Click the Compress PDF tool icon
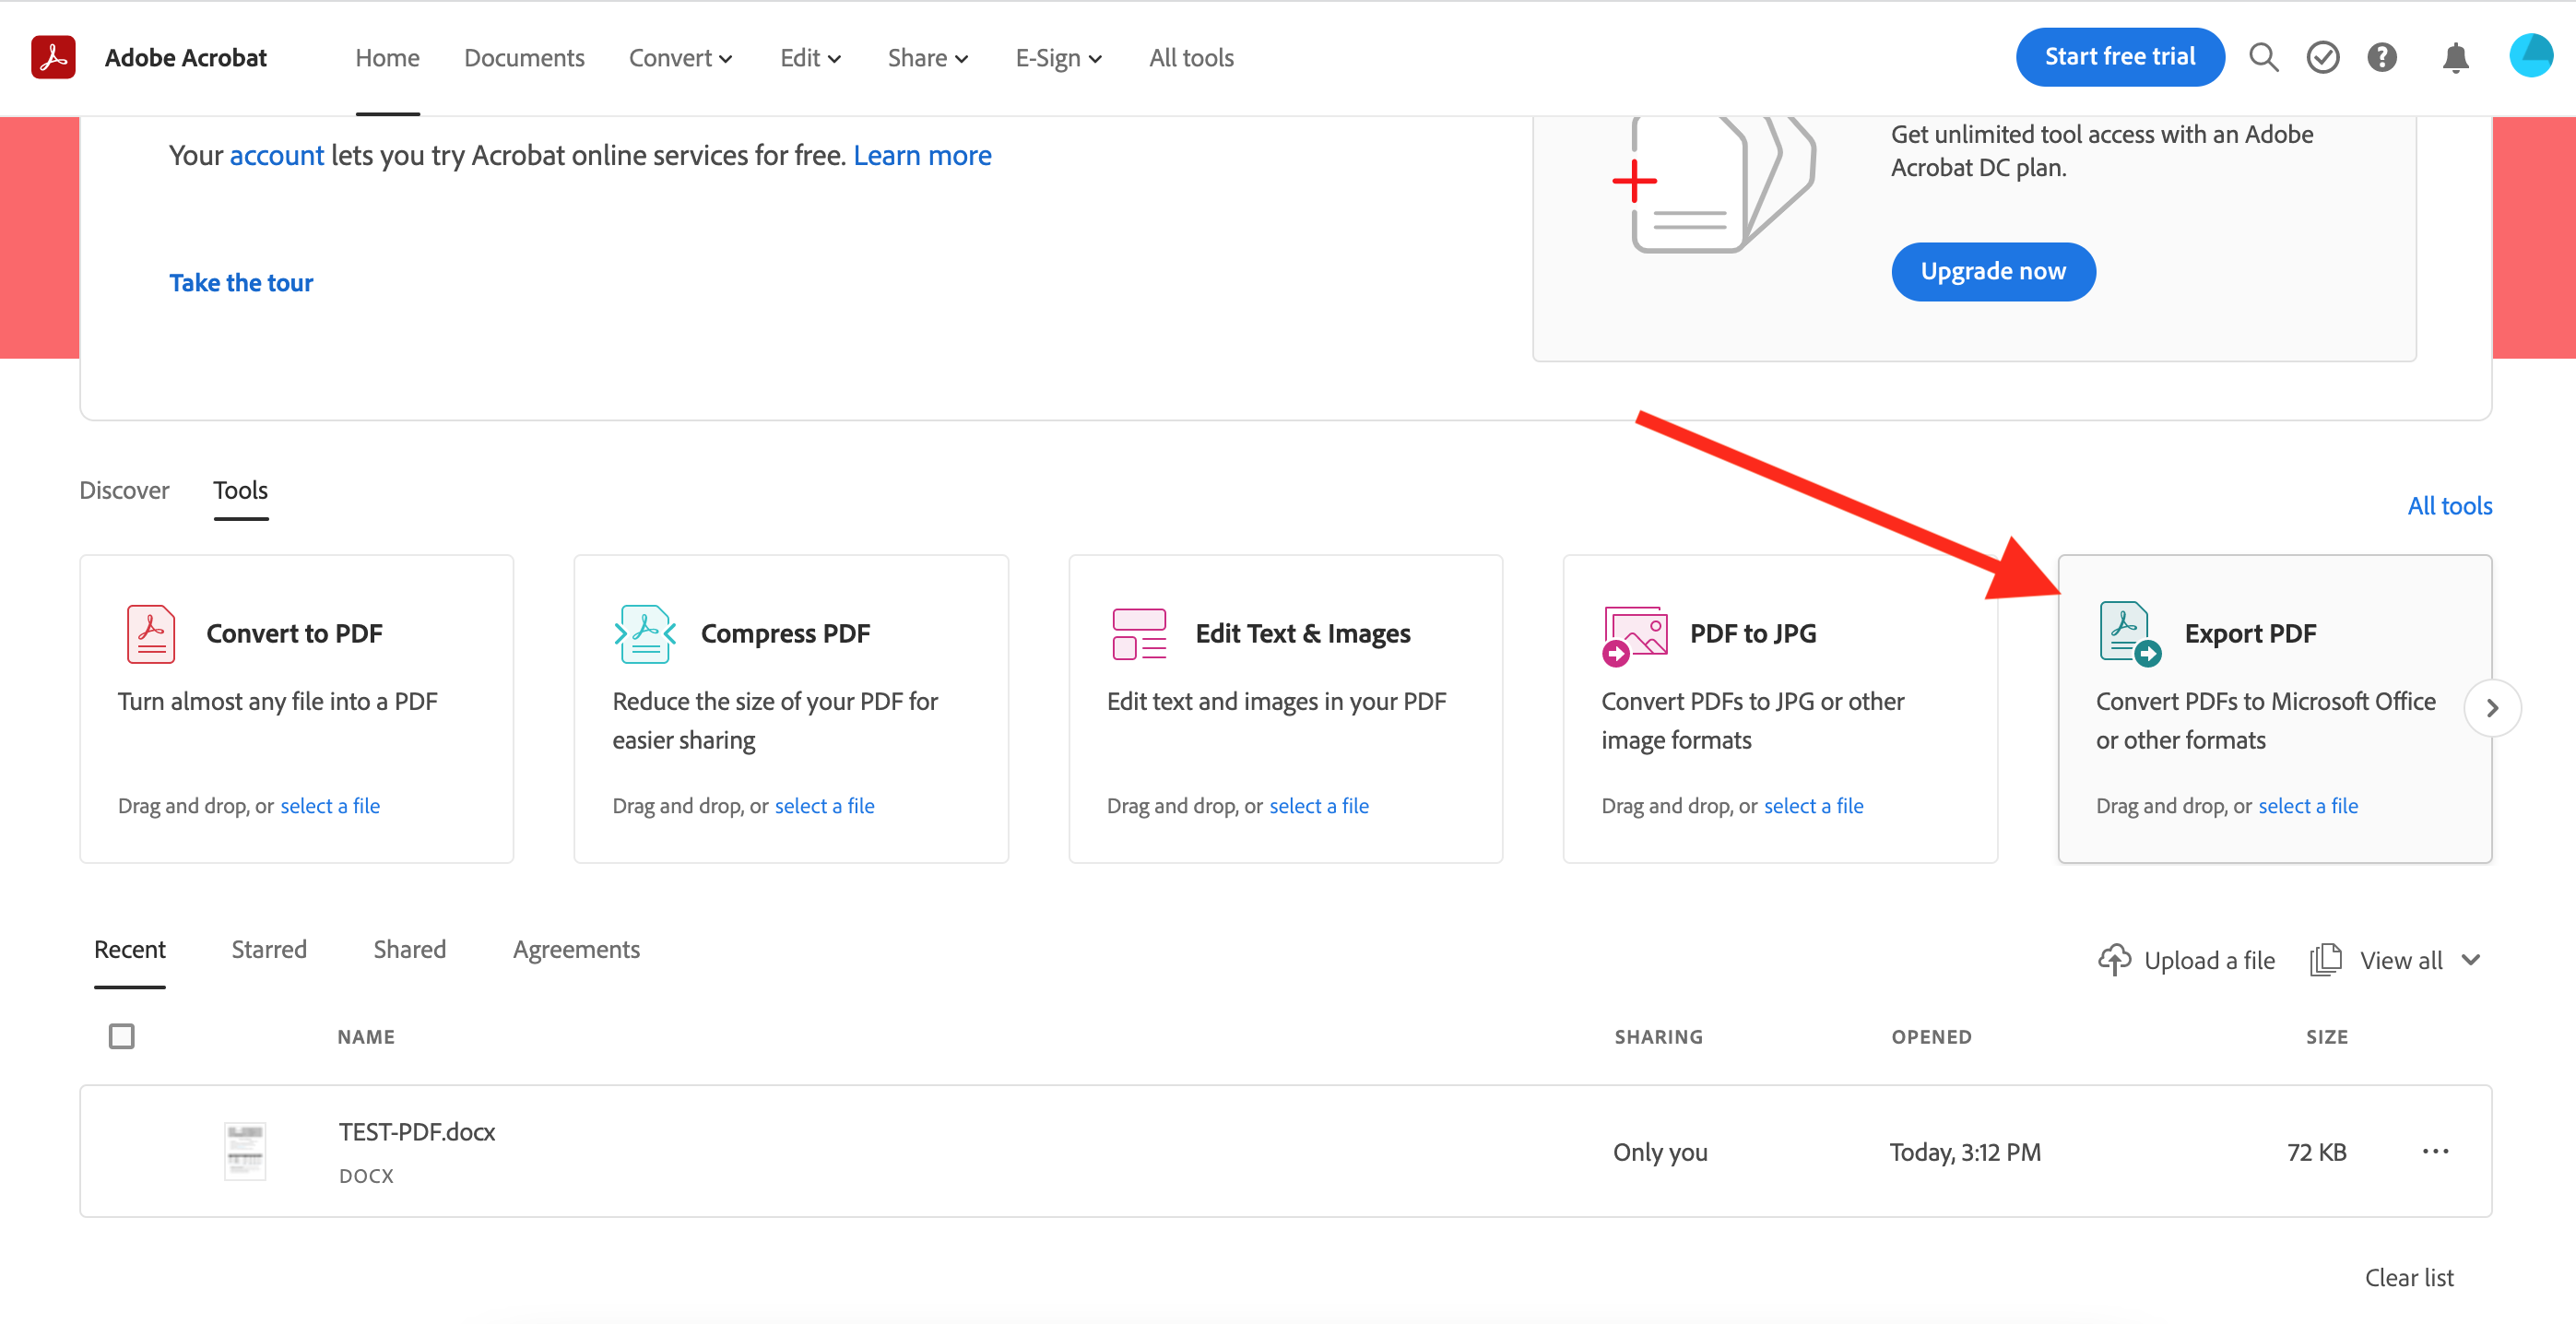Image resolution: width=2576 pixels, height=1324 pixels. (x=645, y=634)
